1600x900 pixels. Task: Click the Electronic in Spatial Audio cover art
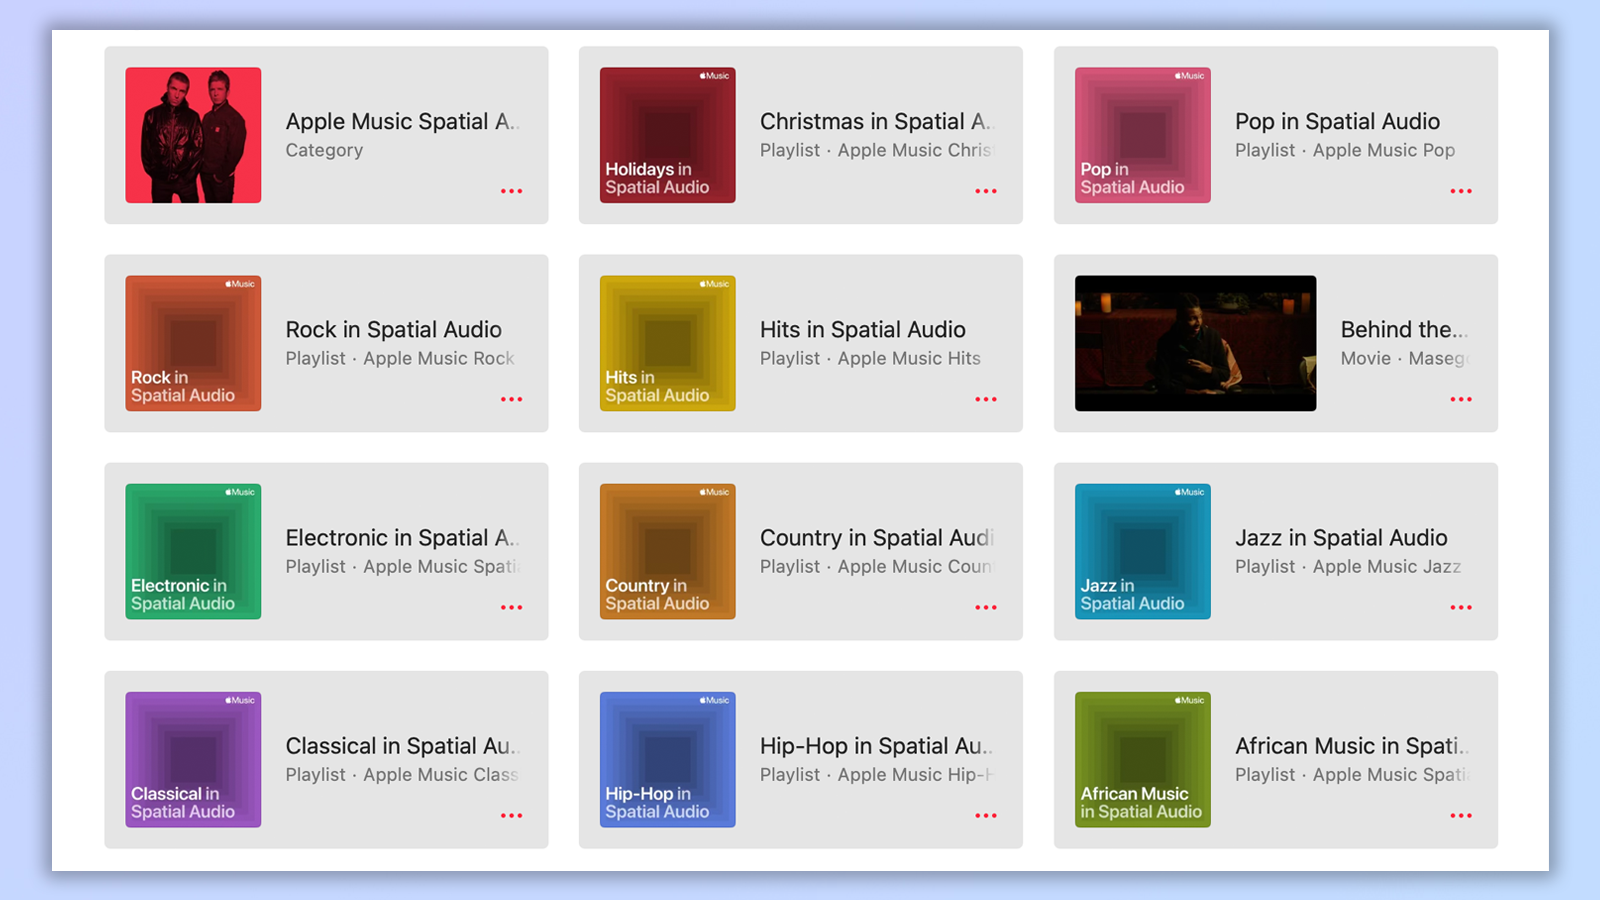pyautogui.click(x=193, y=551)
